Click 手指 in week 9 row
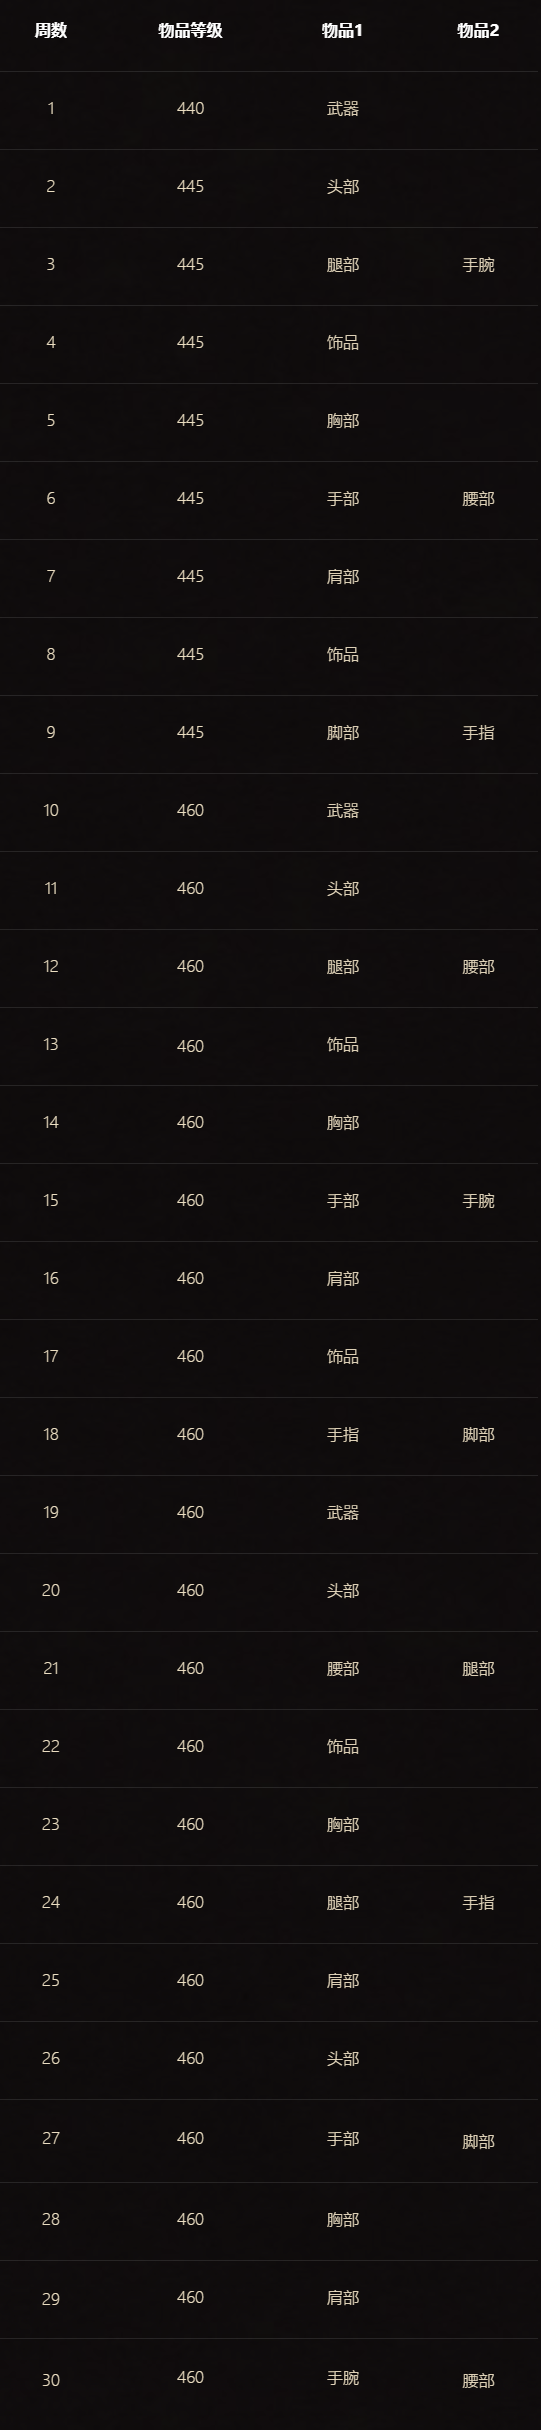This screenshot has width=541, height=2430. pos(478,732)
